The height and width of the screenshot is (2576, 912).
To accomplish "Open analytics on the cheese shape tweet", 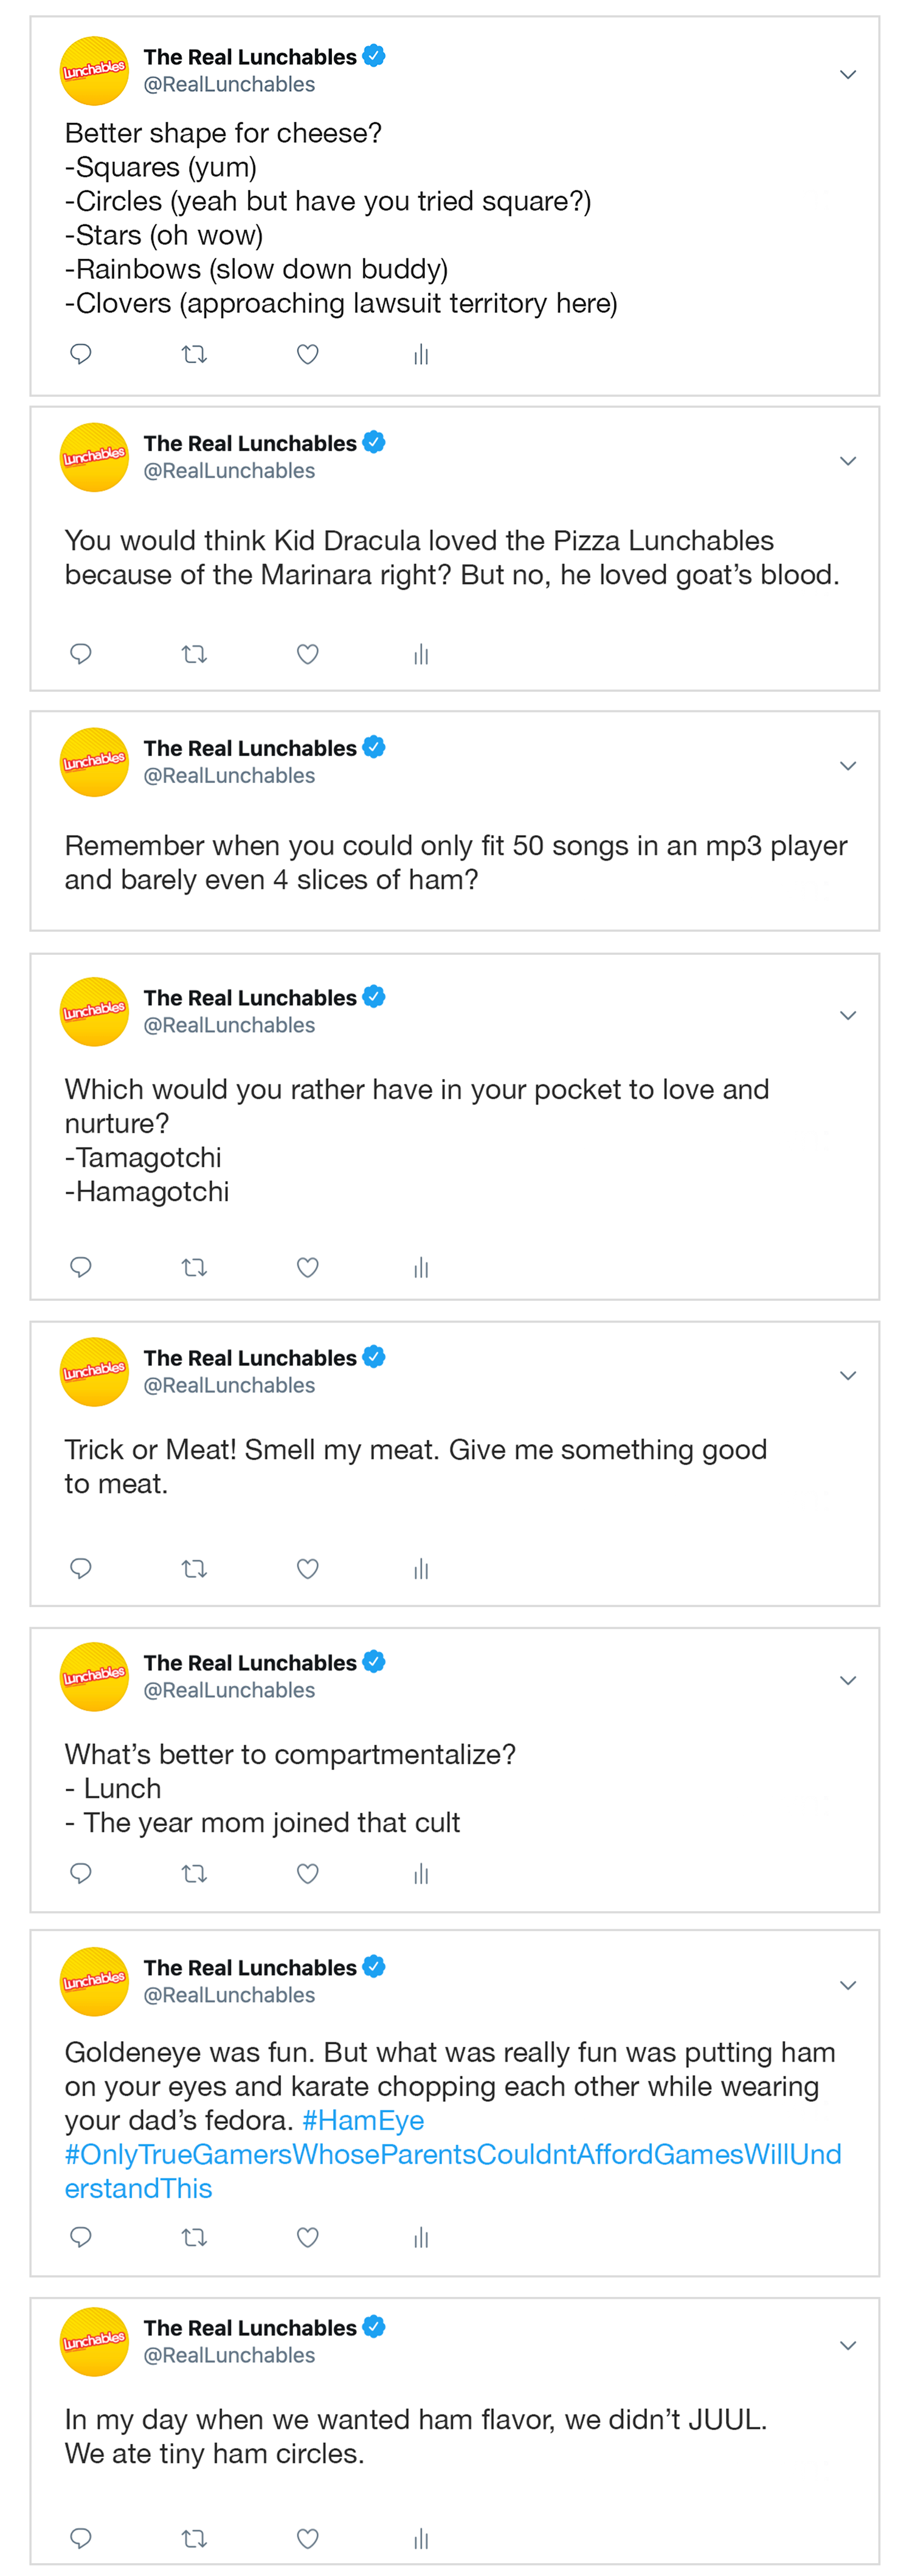I will 421,354.
